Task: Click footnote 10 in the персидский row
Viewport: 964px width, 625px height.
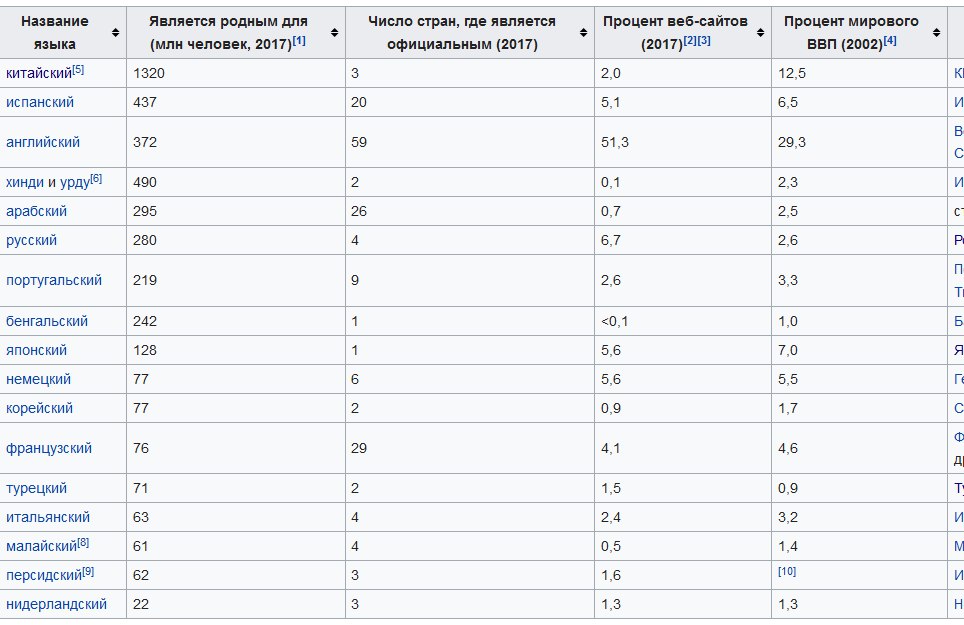Action: [786, 571]
